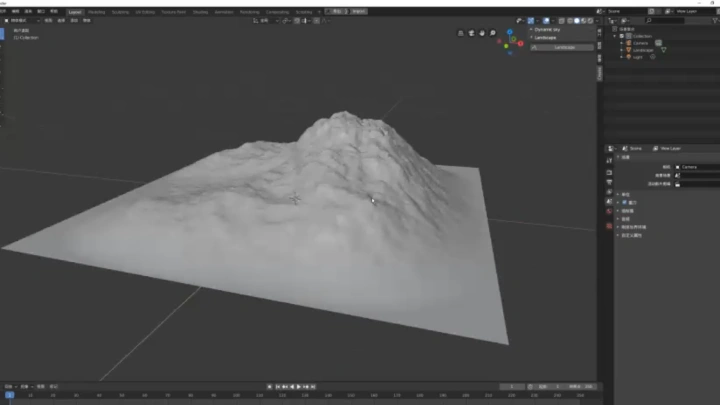Select rendered shading mode

pyautogui.click(x=591, y=21)
